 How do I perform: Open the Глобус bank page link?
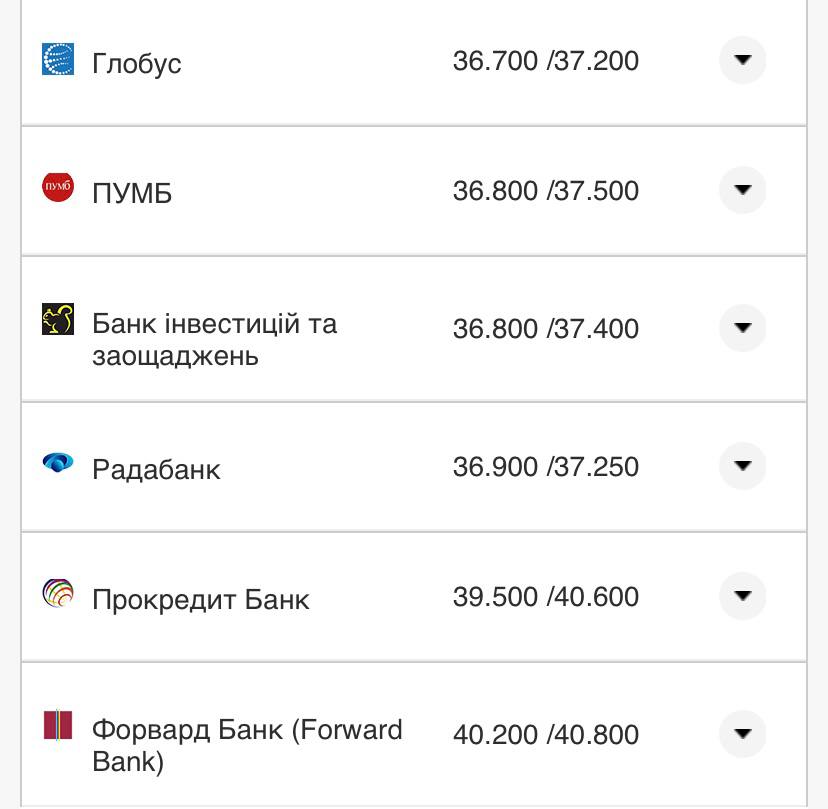136,63
